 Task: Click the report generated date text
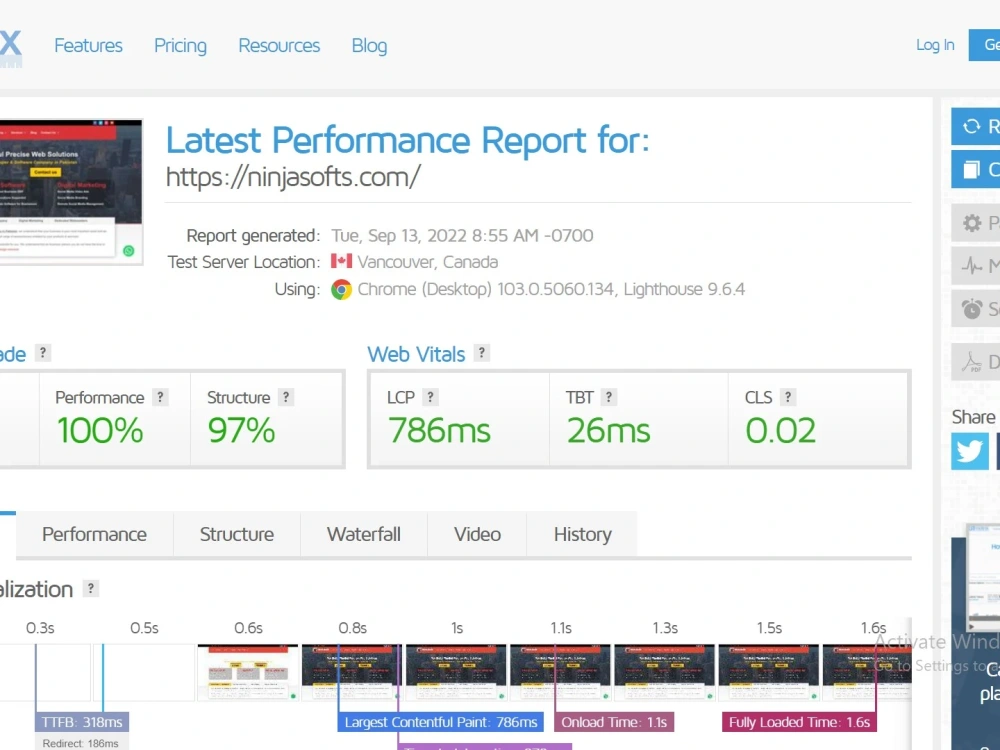pyautogui.click(x=462, y=235)
